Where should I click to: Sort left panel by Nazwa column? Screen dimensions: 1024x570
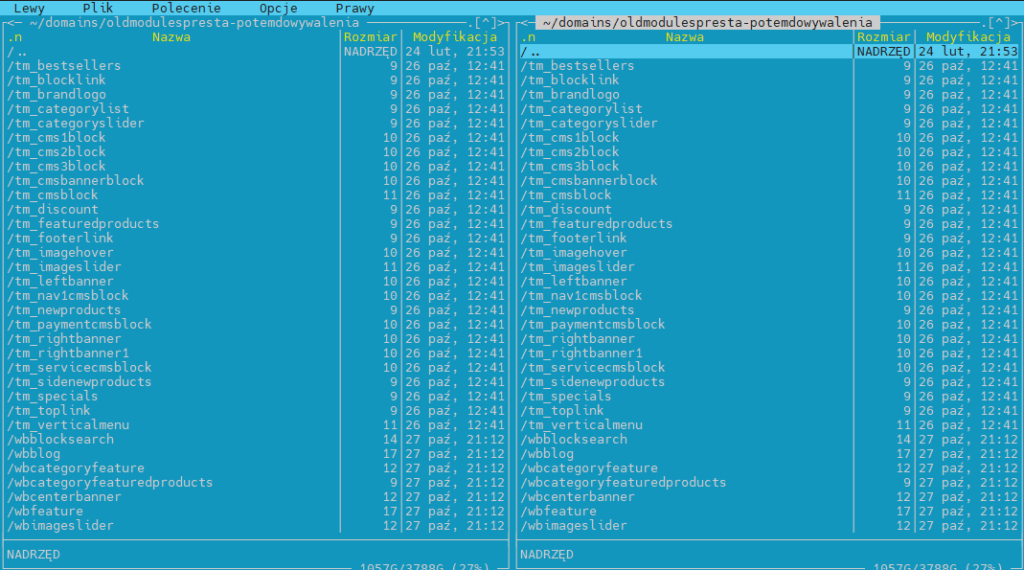(x=171, y=37)
